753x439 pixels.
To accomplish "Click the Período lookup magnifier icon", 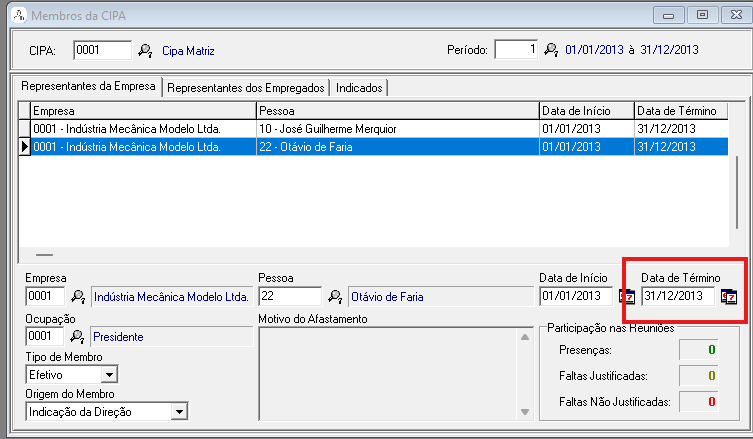I will [551, 49].
